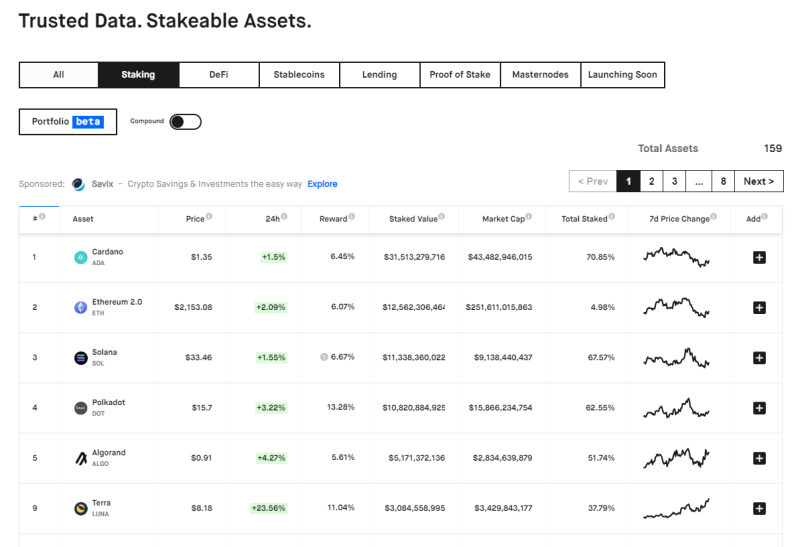Click Polkadot's 13.28% reward value
The height and width of the screenshot is (547, 800).
pyautogui.click(x=340, y=407)
